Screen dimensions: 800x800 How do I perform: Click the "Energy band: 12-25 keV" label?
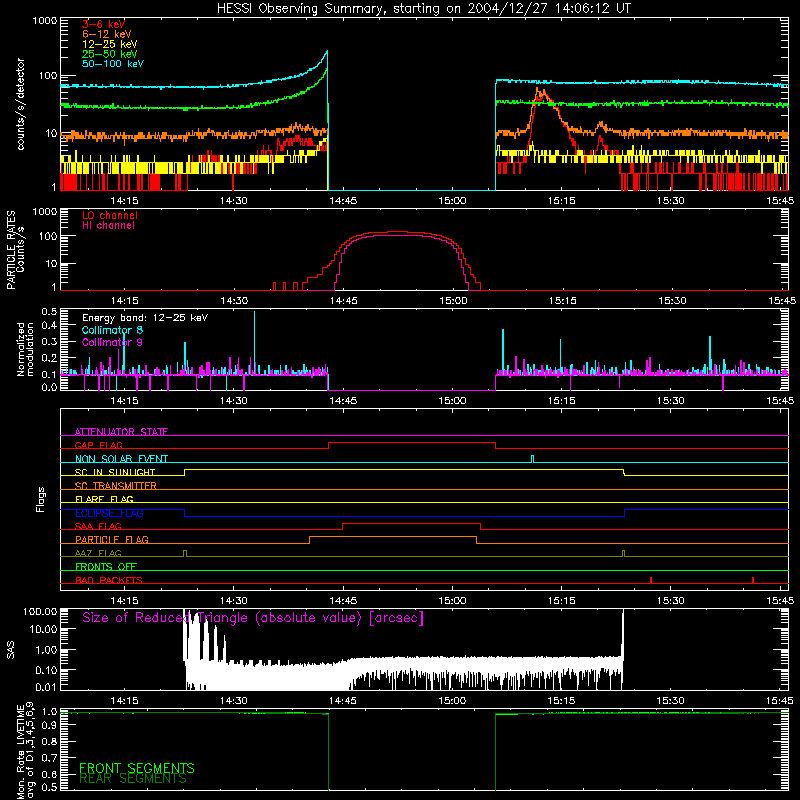[145, 318]
